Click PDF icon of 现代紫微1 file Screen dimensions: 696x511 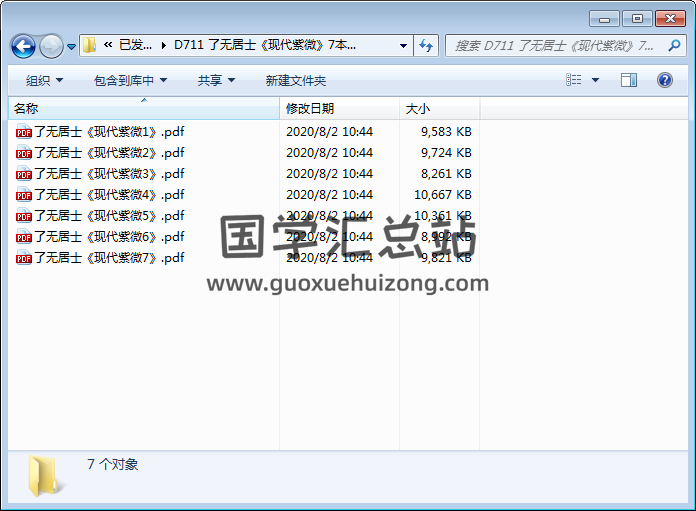[x=24, y=132]
